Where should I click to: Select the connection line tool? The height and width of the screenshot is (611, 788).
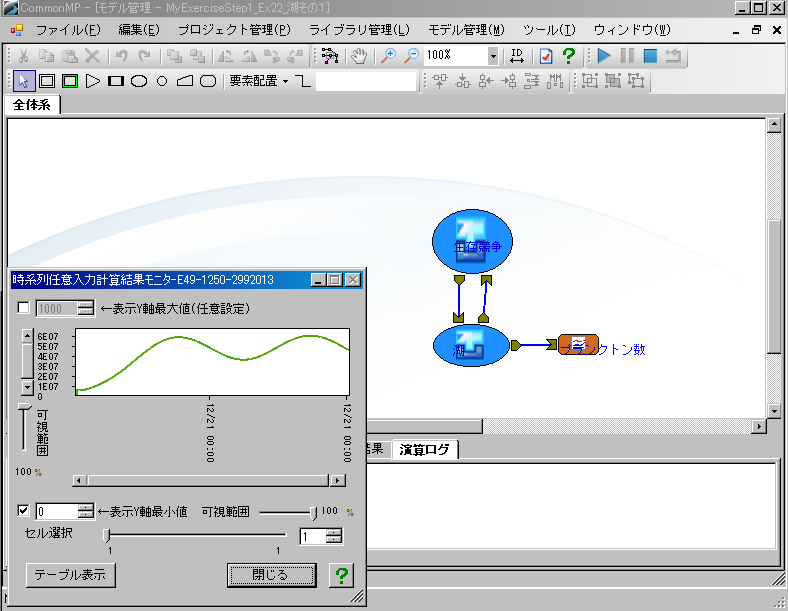click(303, 81)
